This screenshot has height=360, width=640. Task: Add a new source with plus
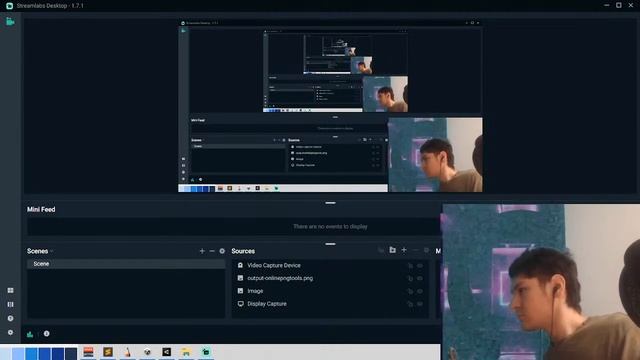click(x=404, y=250)
